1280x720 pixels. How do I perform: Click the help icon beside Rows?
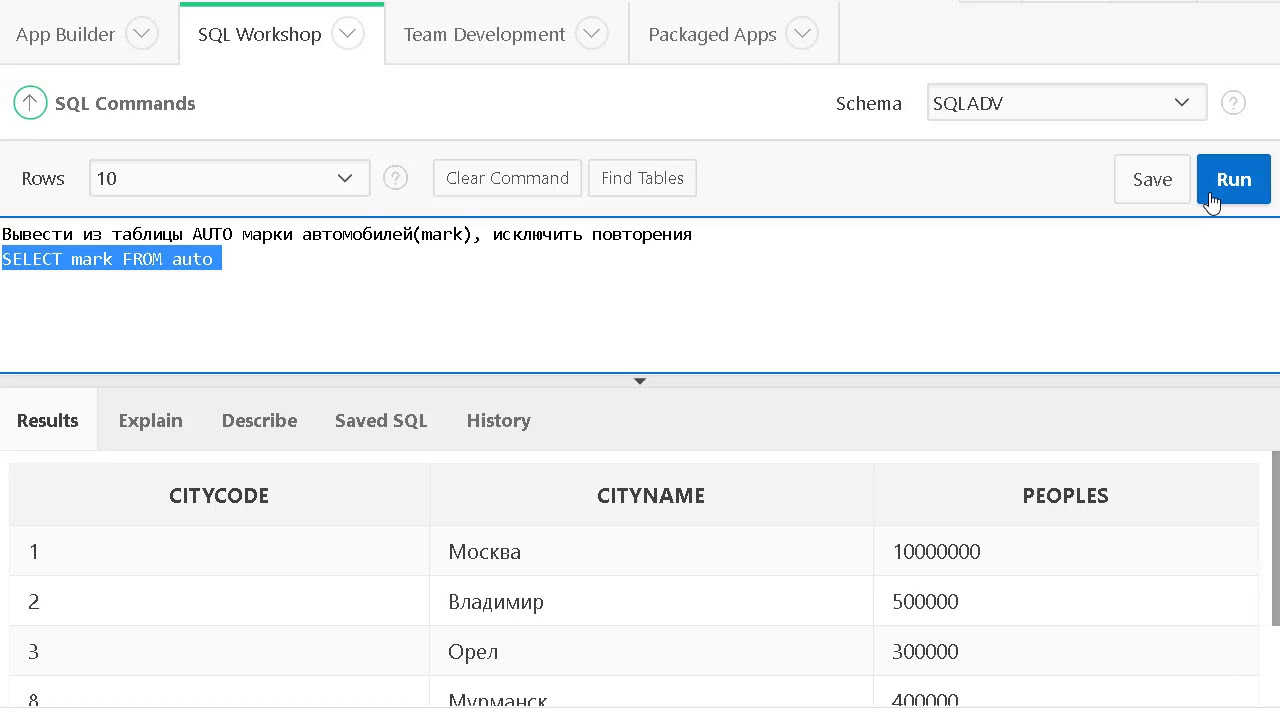tap(395, 178)
